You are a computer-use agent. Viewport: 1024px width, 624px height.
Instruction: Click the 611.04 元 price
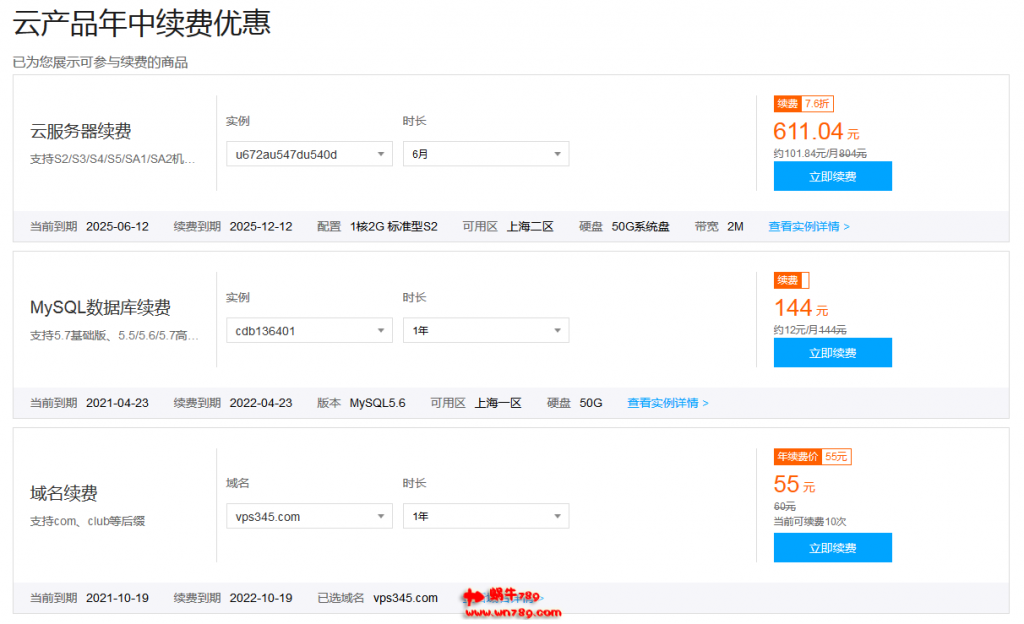coord(815,131)
